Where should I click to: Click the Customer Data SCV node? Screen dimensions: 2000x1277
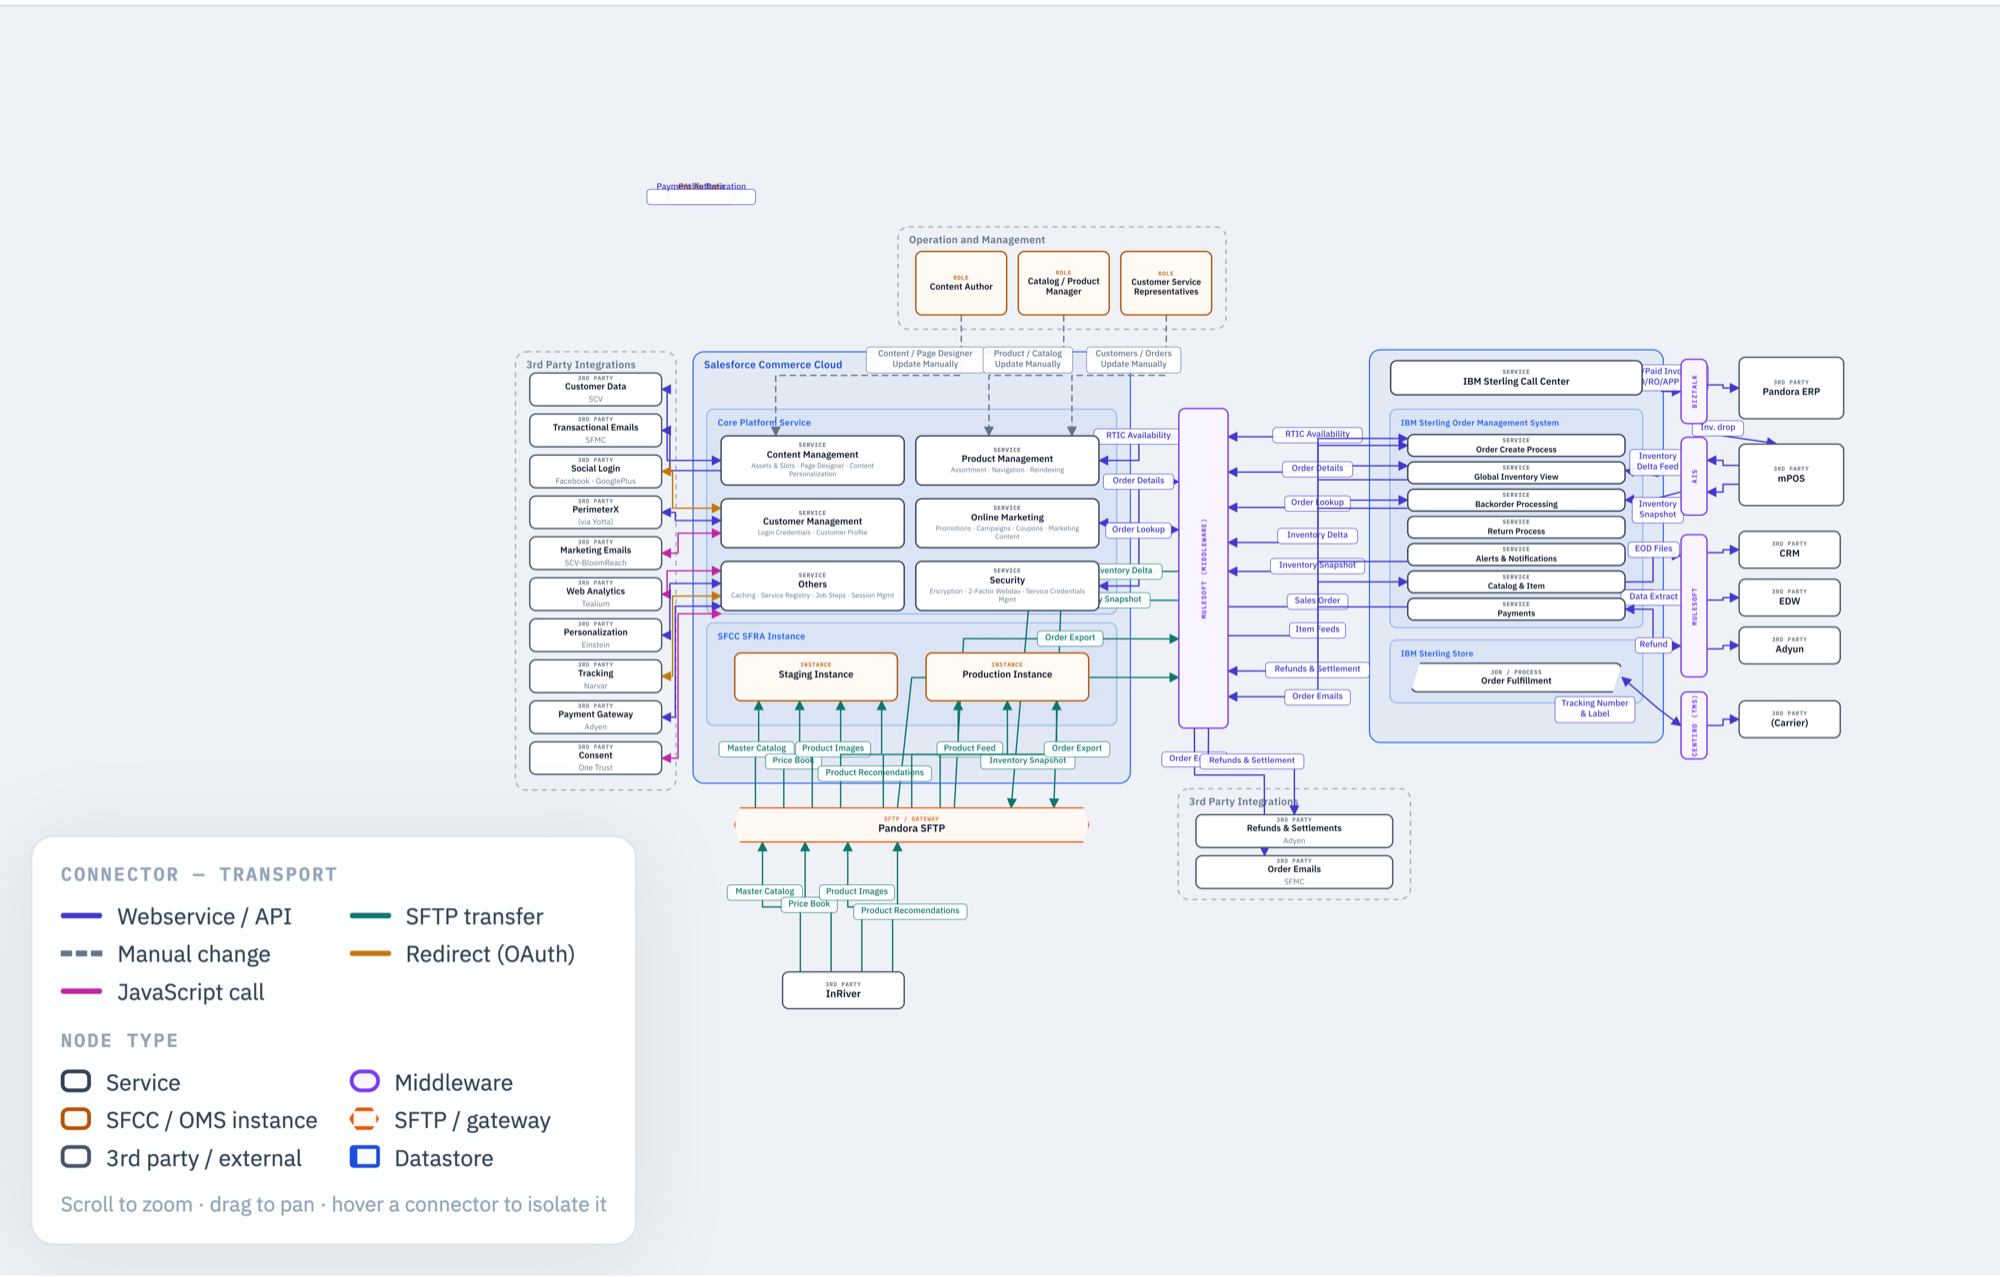click(x=595, y=389)
